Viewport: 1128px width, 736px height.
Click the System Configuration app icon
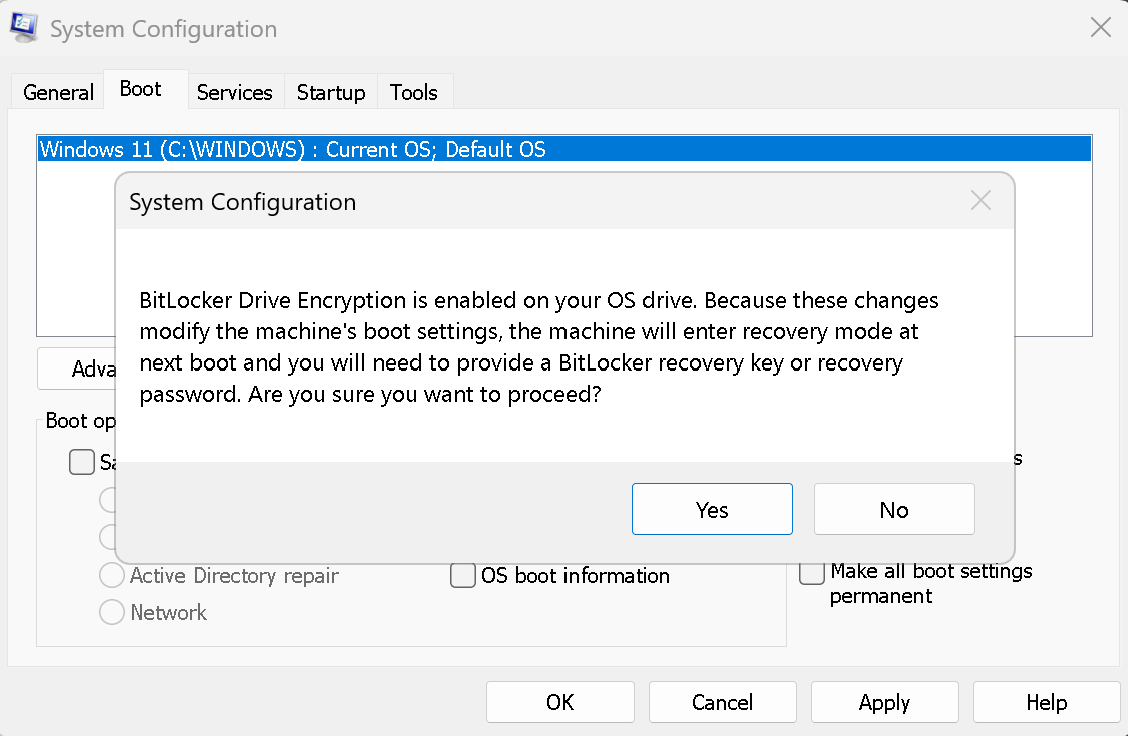pos(24,27)
